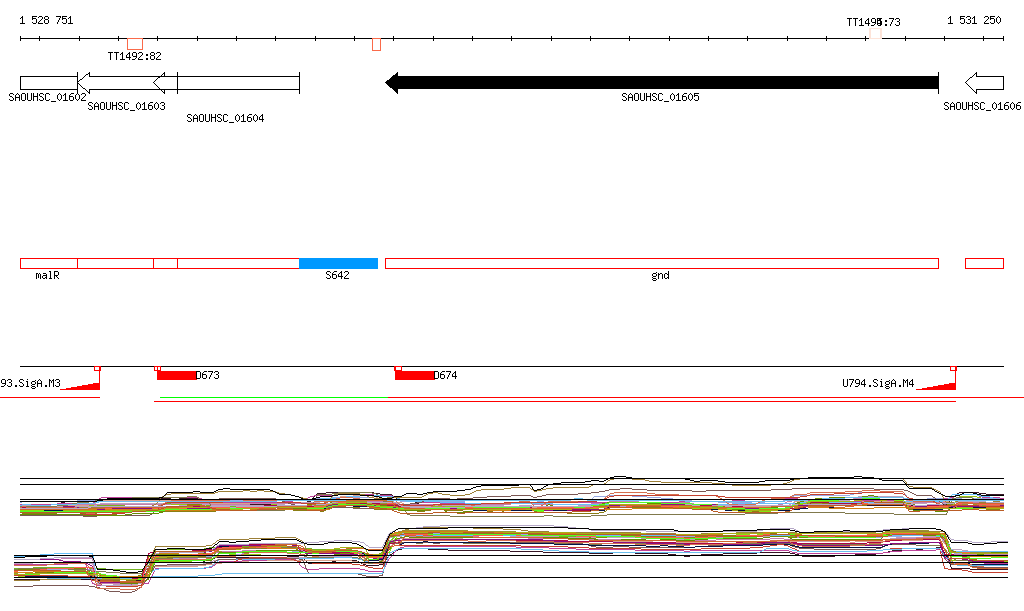Click the gnd gene name label

click(x=660, y=275)
